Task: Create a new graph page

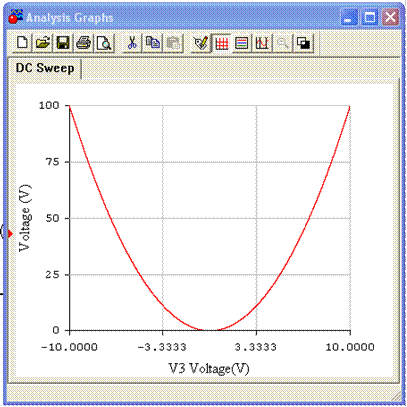Action: [23, 43]
